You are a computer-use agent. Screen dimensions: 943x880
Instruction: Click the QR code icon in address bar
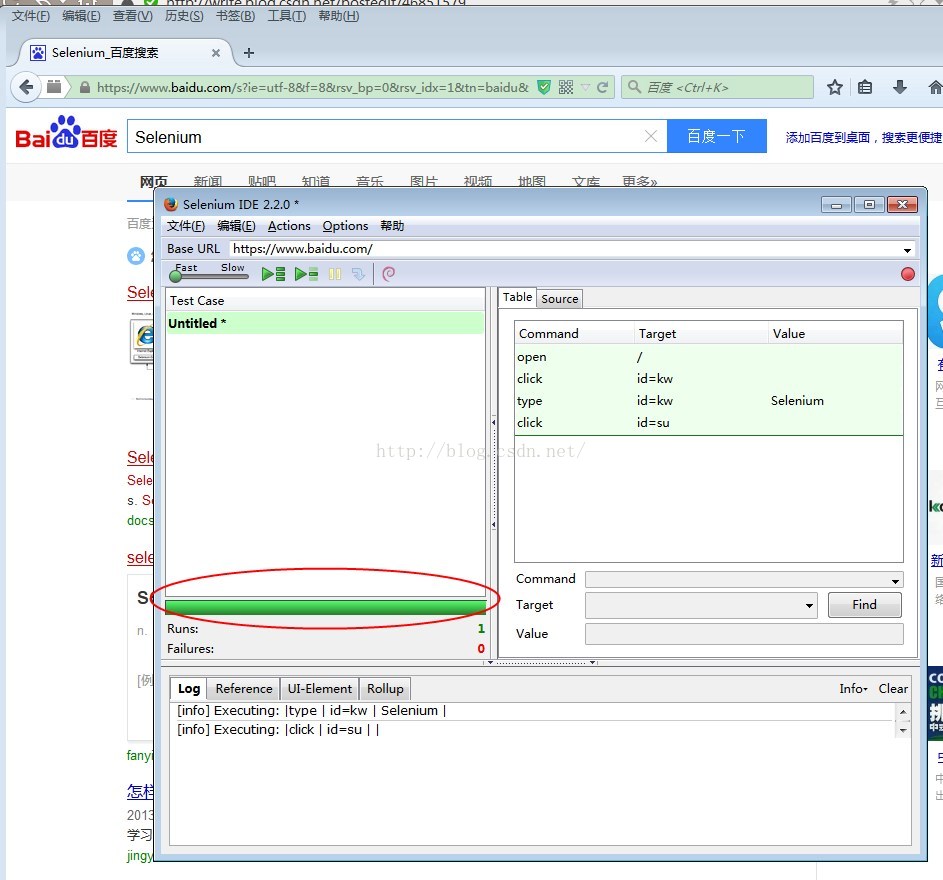tap(566, 88)
